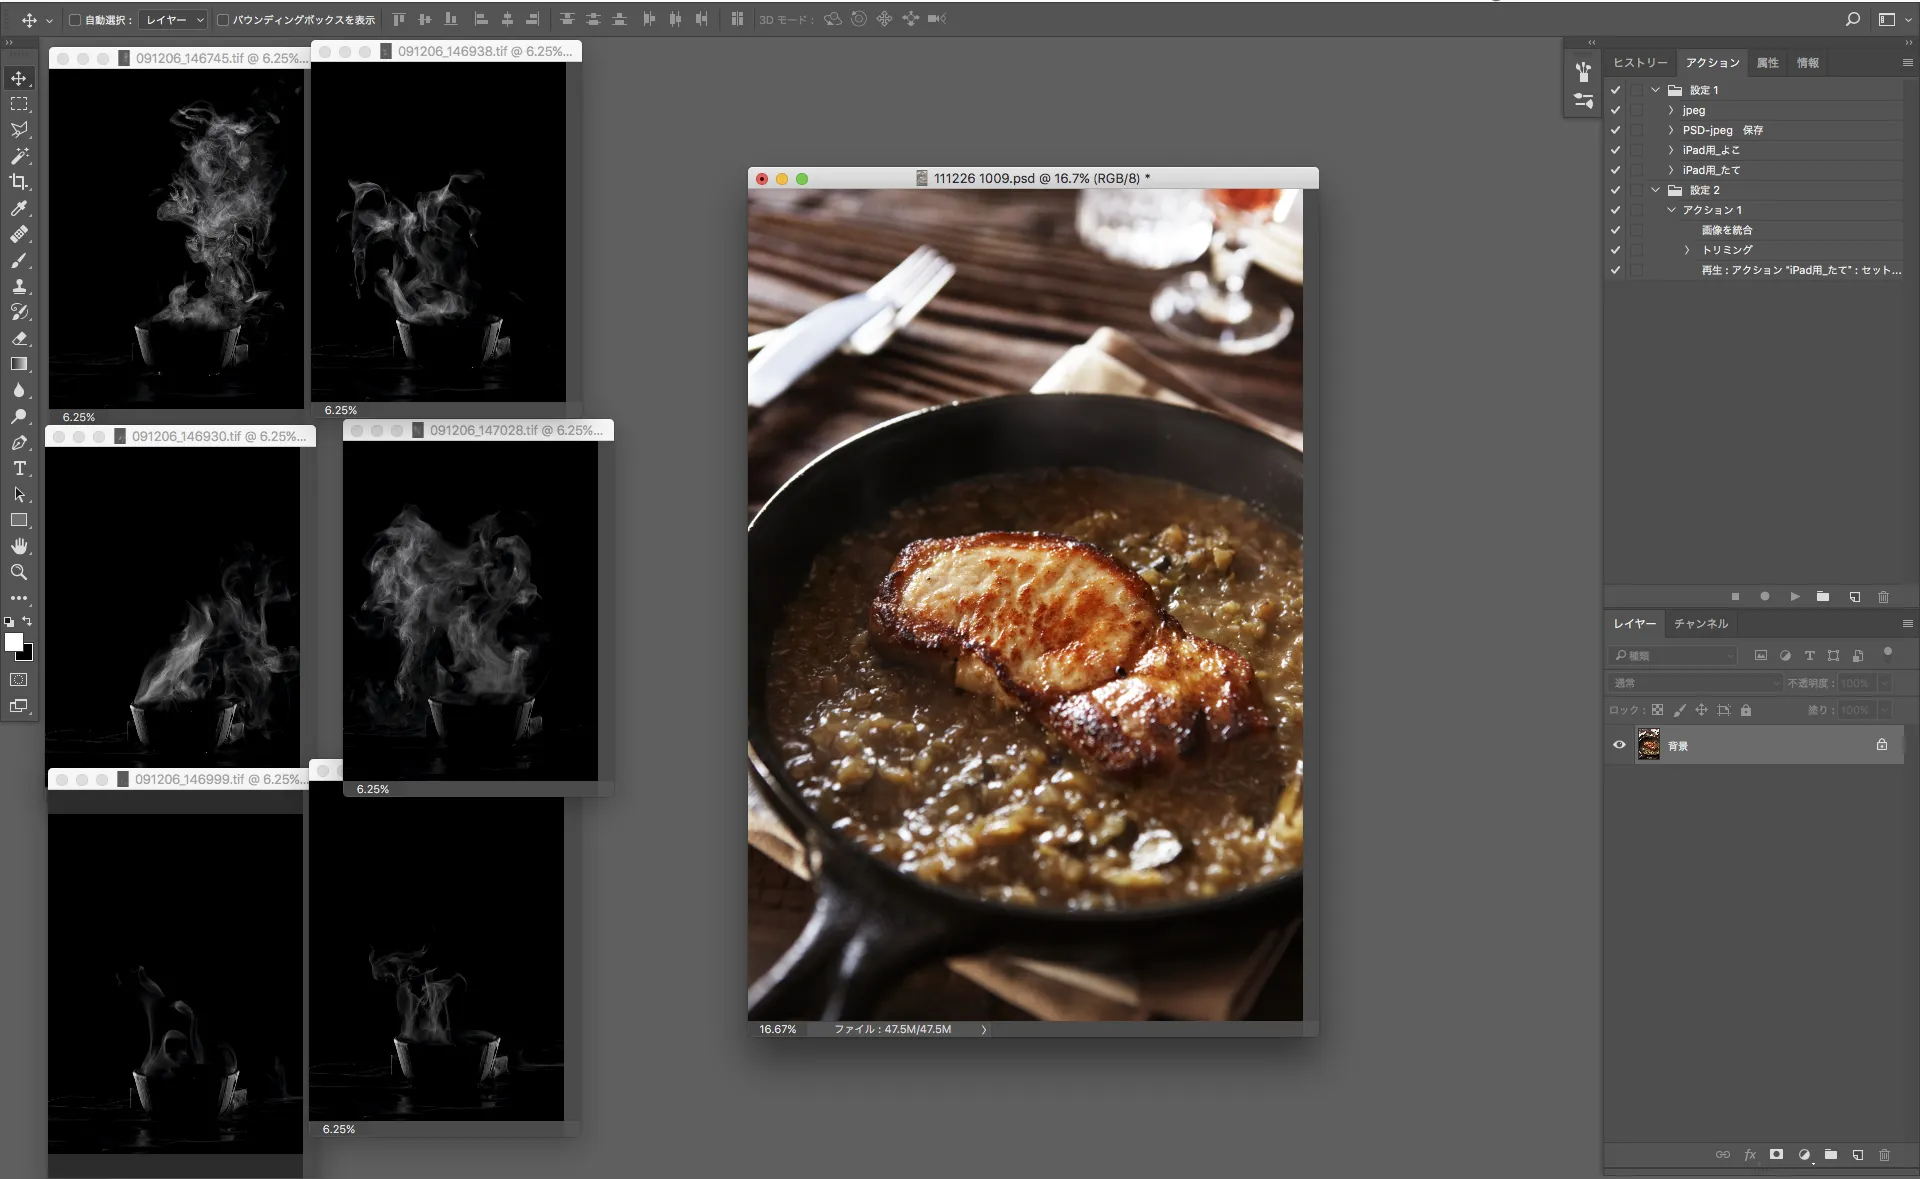
Task: Open the search magnifier in options bar
Action: point(1852,19)
